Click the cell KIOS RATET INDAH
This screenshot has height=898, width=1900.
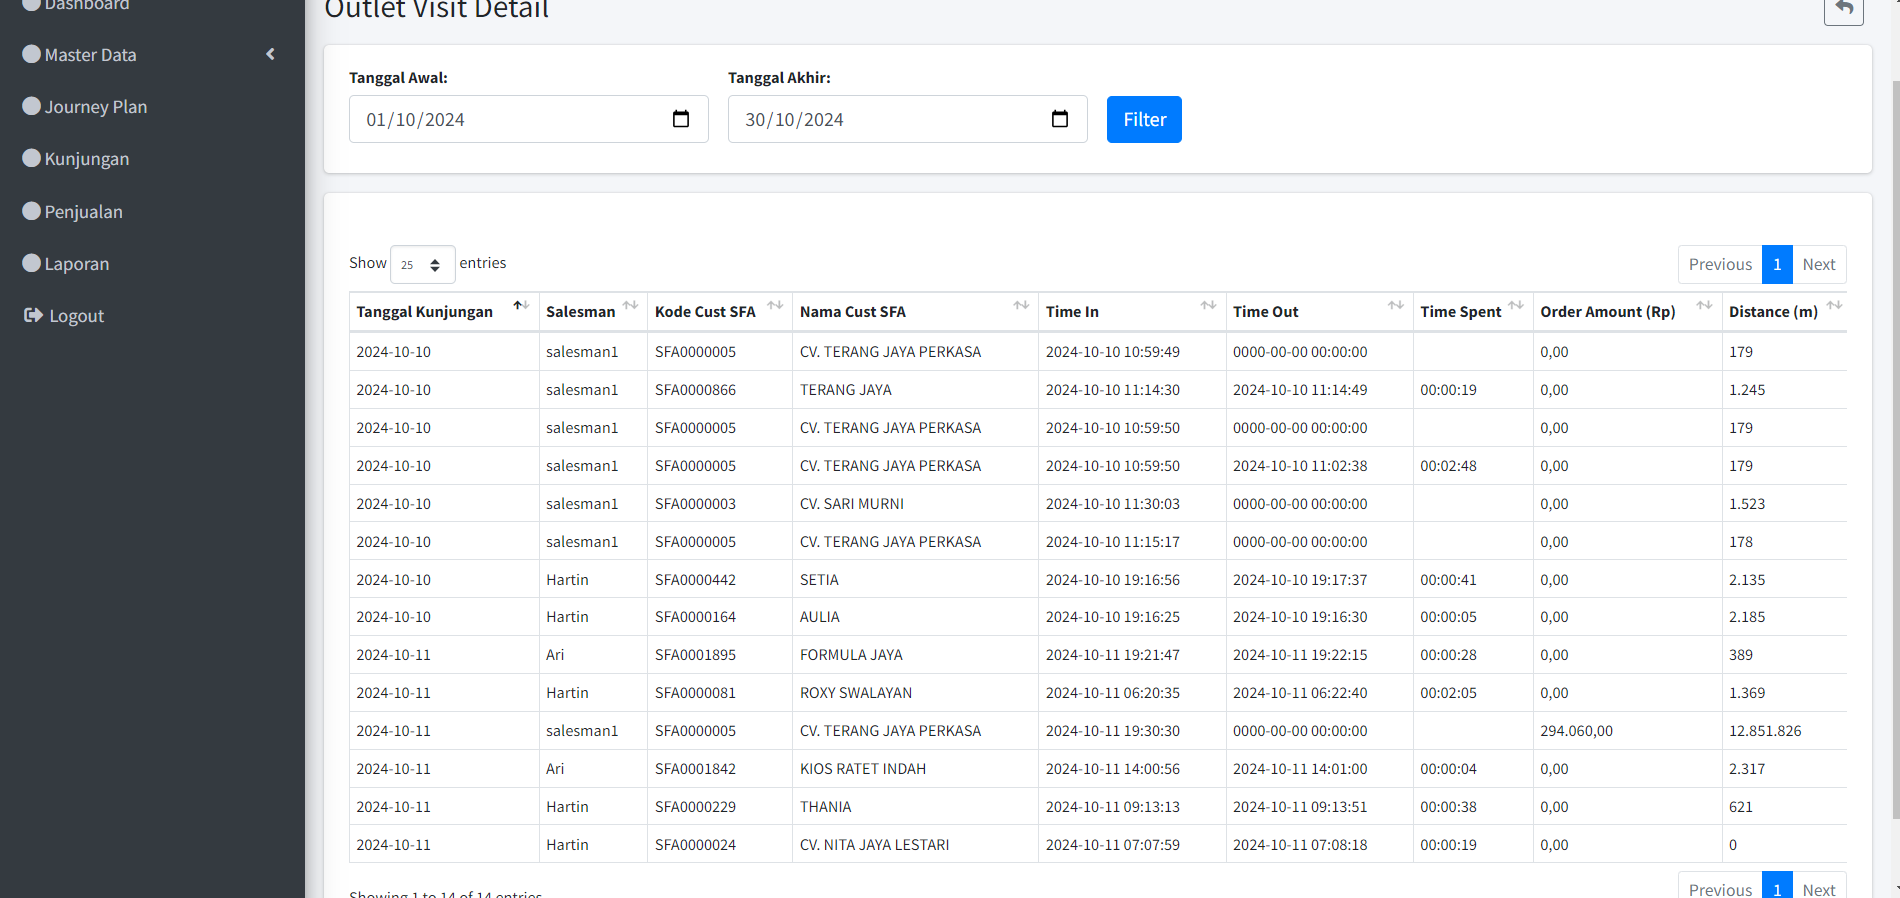(x=863, y=769)
